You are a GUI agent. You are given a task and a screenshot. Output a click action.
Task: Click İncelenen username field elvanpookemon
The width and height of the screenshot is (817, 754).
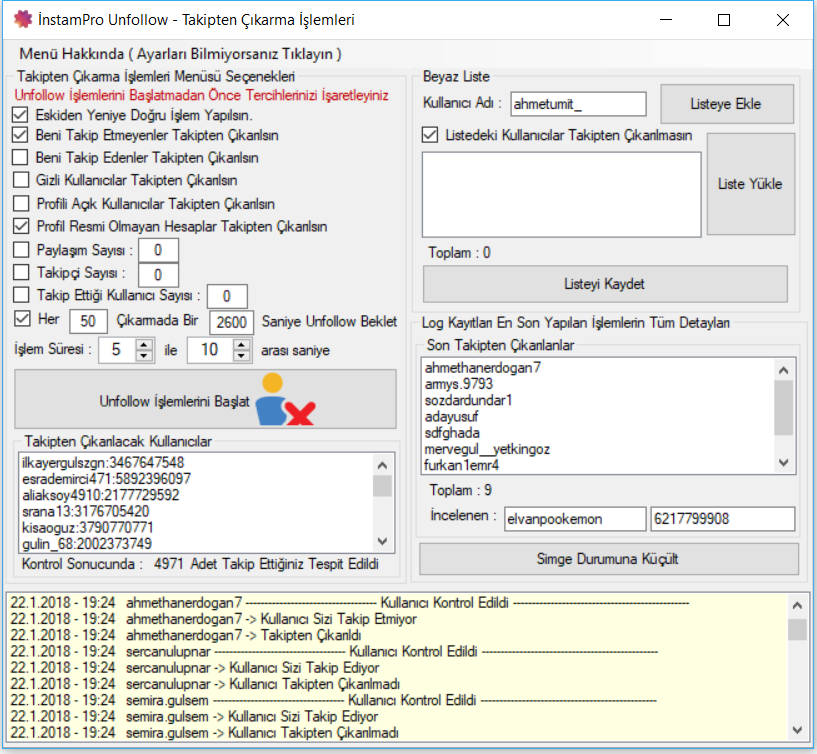[x=575, y=519]
